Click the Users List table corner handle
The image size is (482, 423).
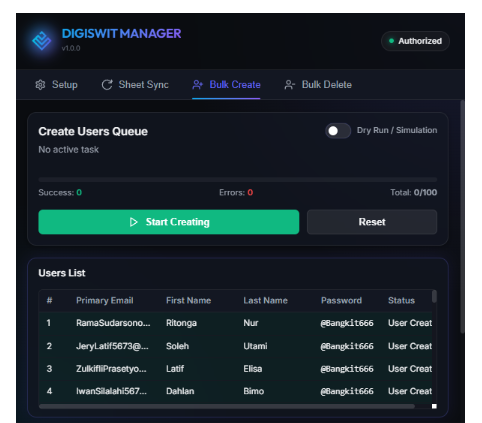click(x=434, y=406)
